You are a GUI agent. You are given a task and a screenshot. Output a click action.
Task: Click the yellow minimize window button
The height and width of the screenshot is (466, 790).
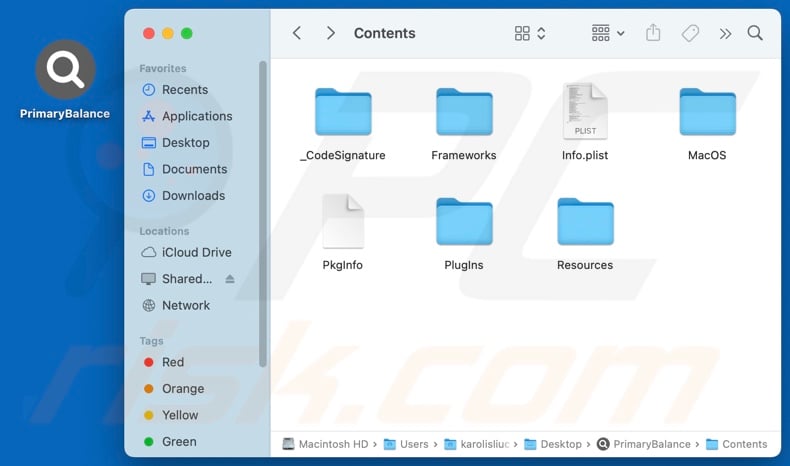pos(168,33)
